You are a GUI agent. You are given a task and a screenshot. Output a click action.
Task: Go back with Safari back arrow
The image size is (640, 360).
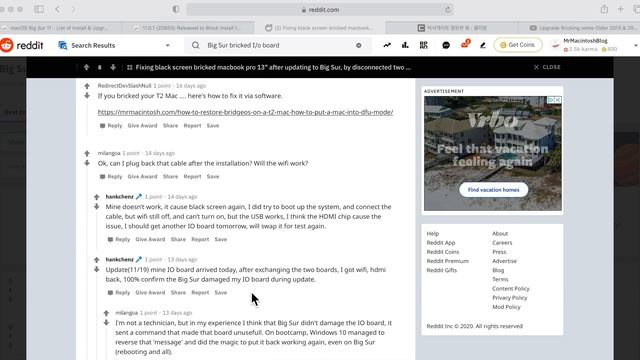click(58, 9)
